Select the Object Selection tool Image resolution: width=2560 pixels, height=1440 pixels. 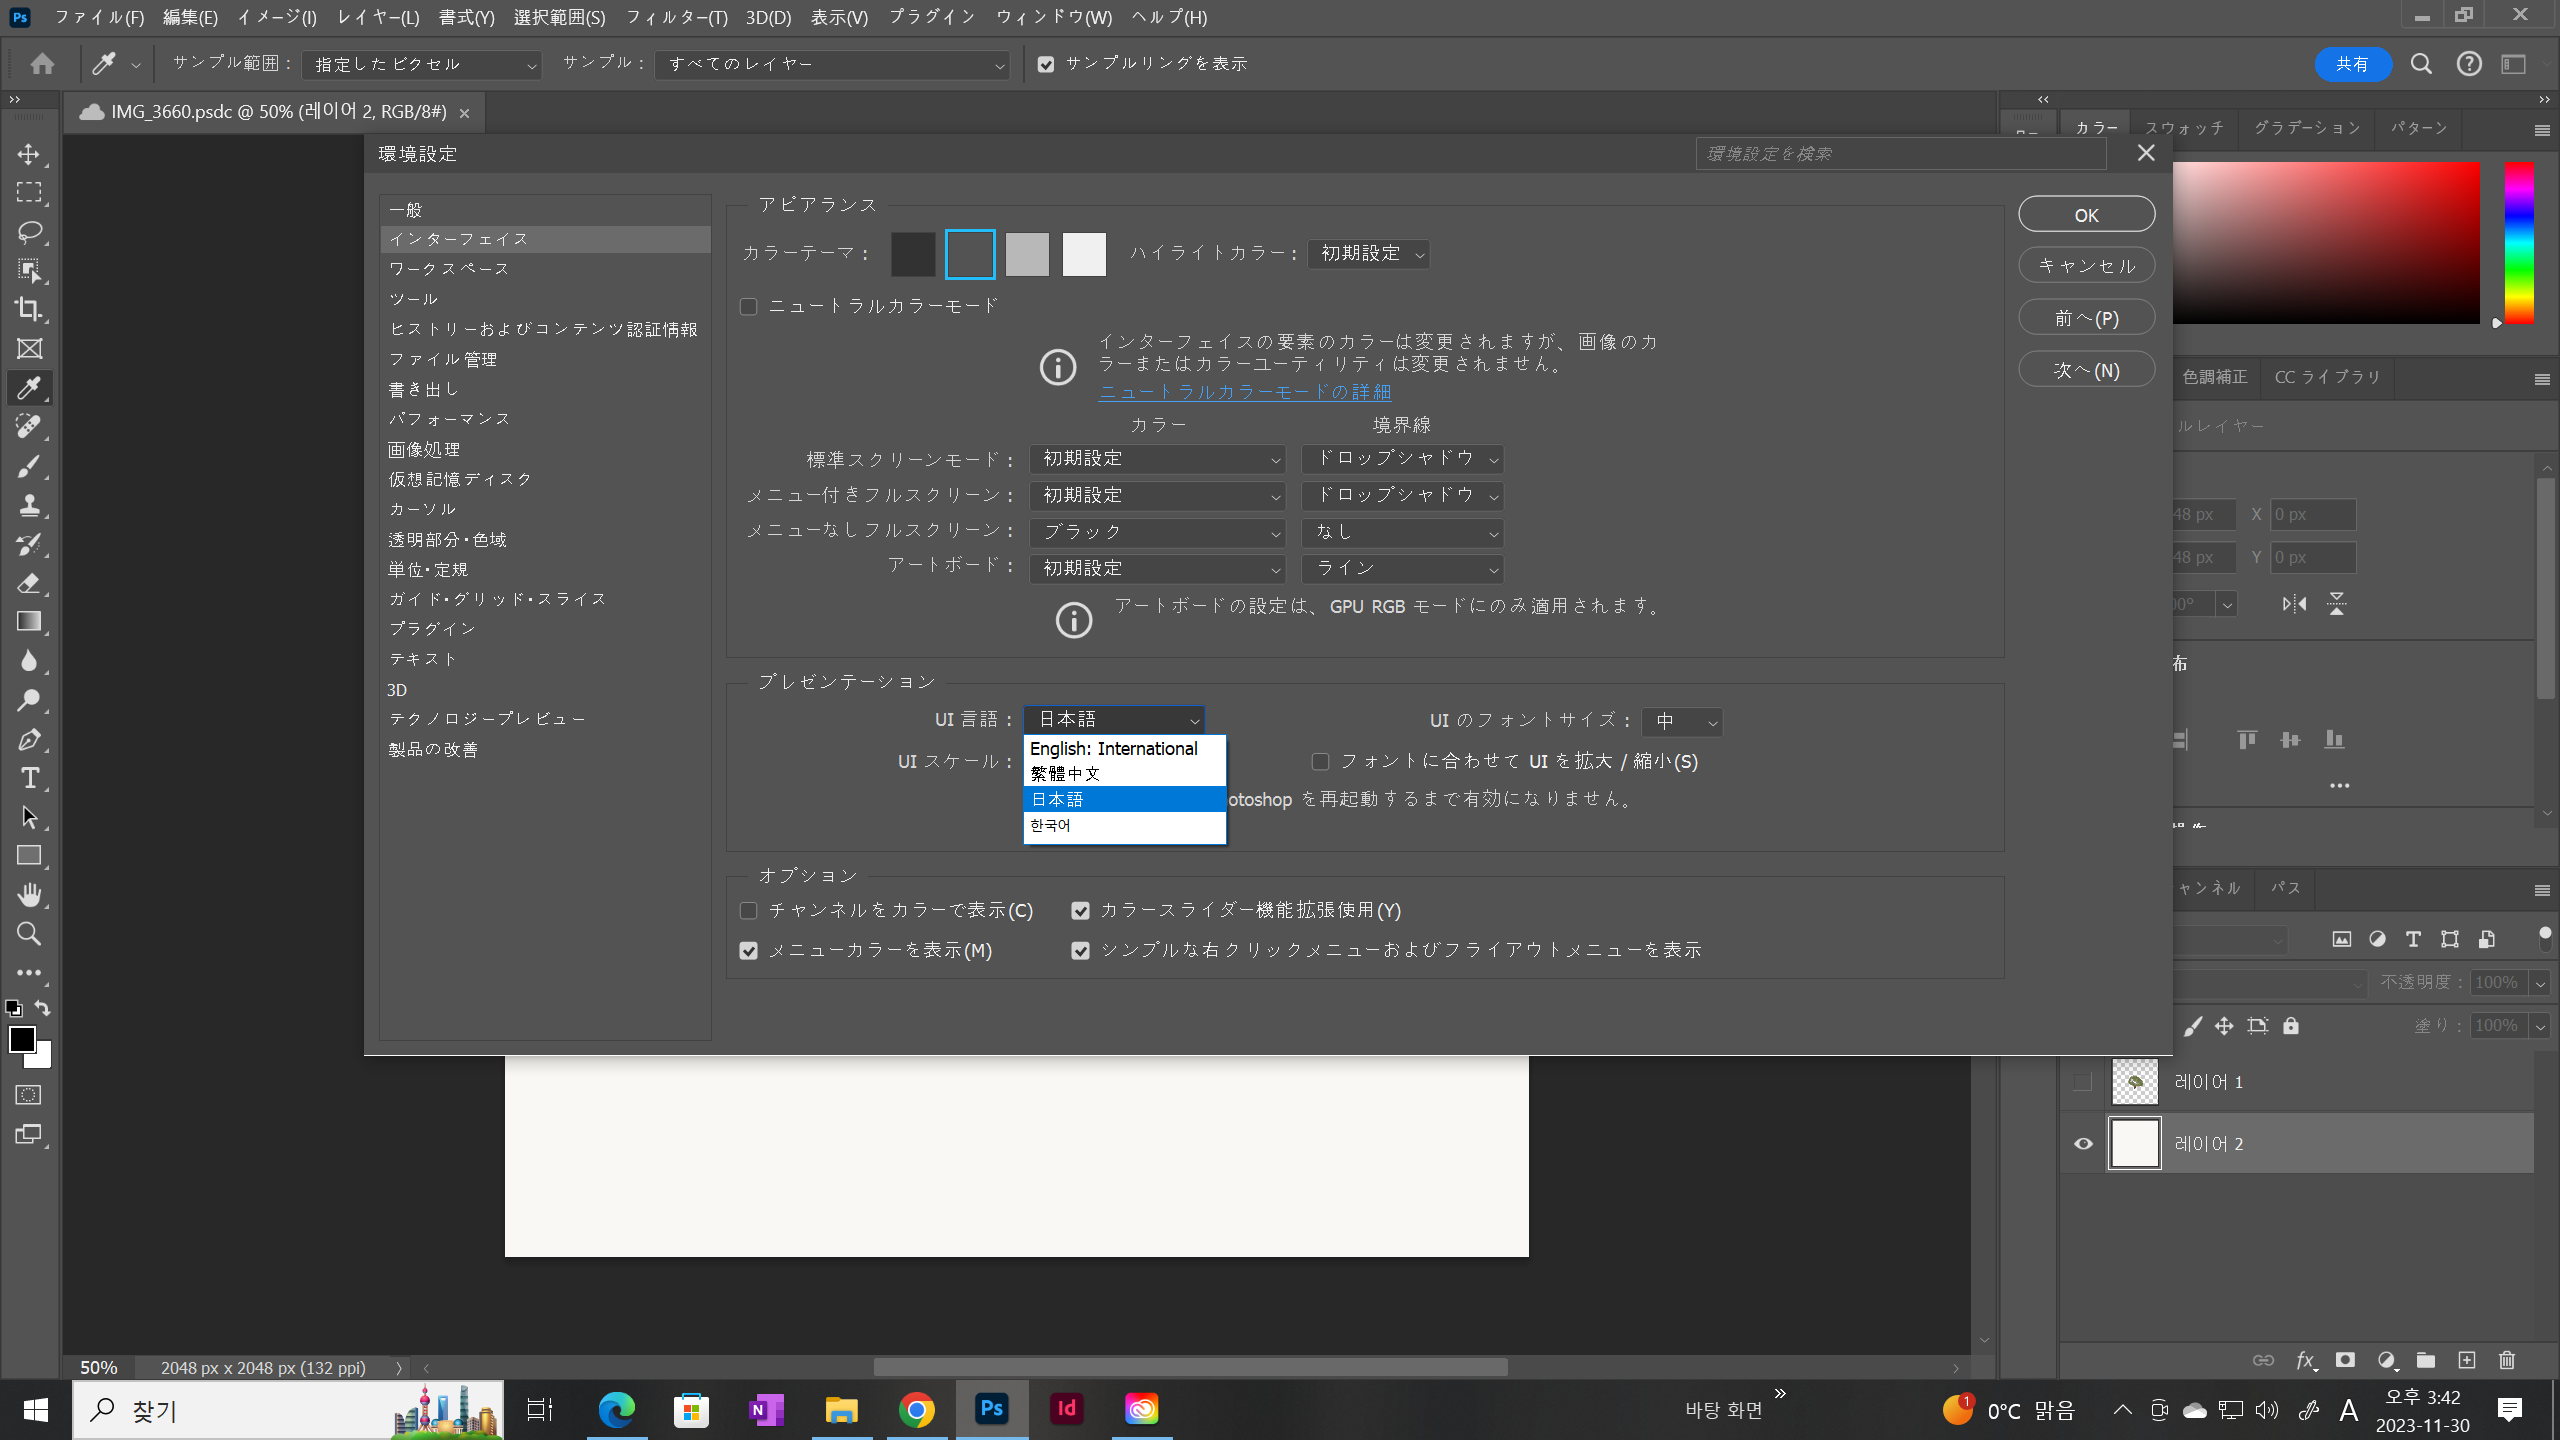point(29,270)
